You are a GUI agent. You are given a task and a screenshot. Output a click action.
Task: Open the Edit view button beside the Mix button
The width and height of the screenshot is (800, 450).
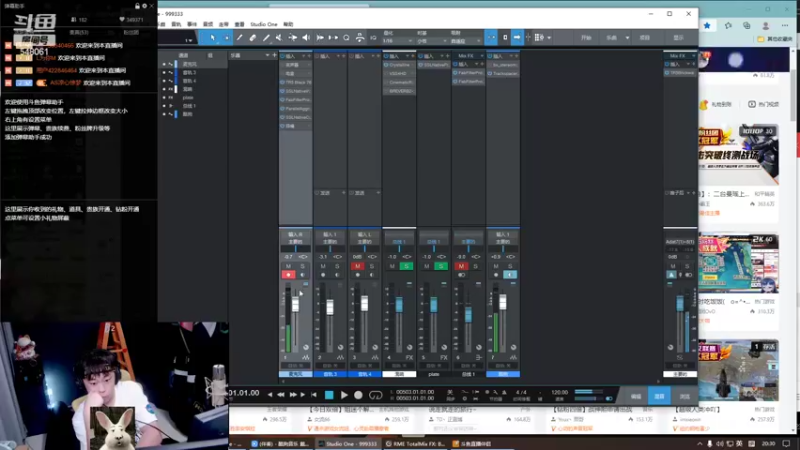(x=636, y=396)
